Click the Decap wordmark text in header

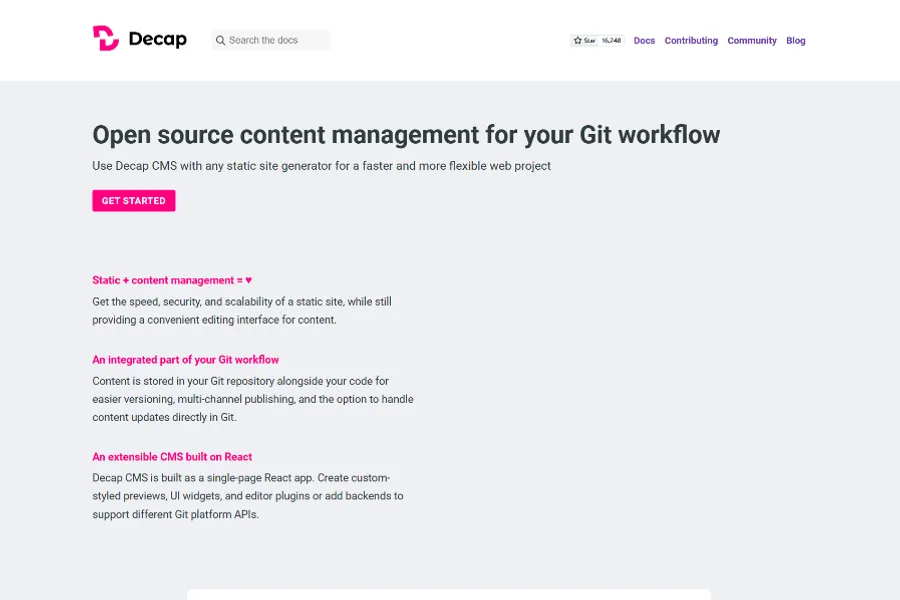157,40
